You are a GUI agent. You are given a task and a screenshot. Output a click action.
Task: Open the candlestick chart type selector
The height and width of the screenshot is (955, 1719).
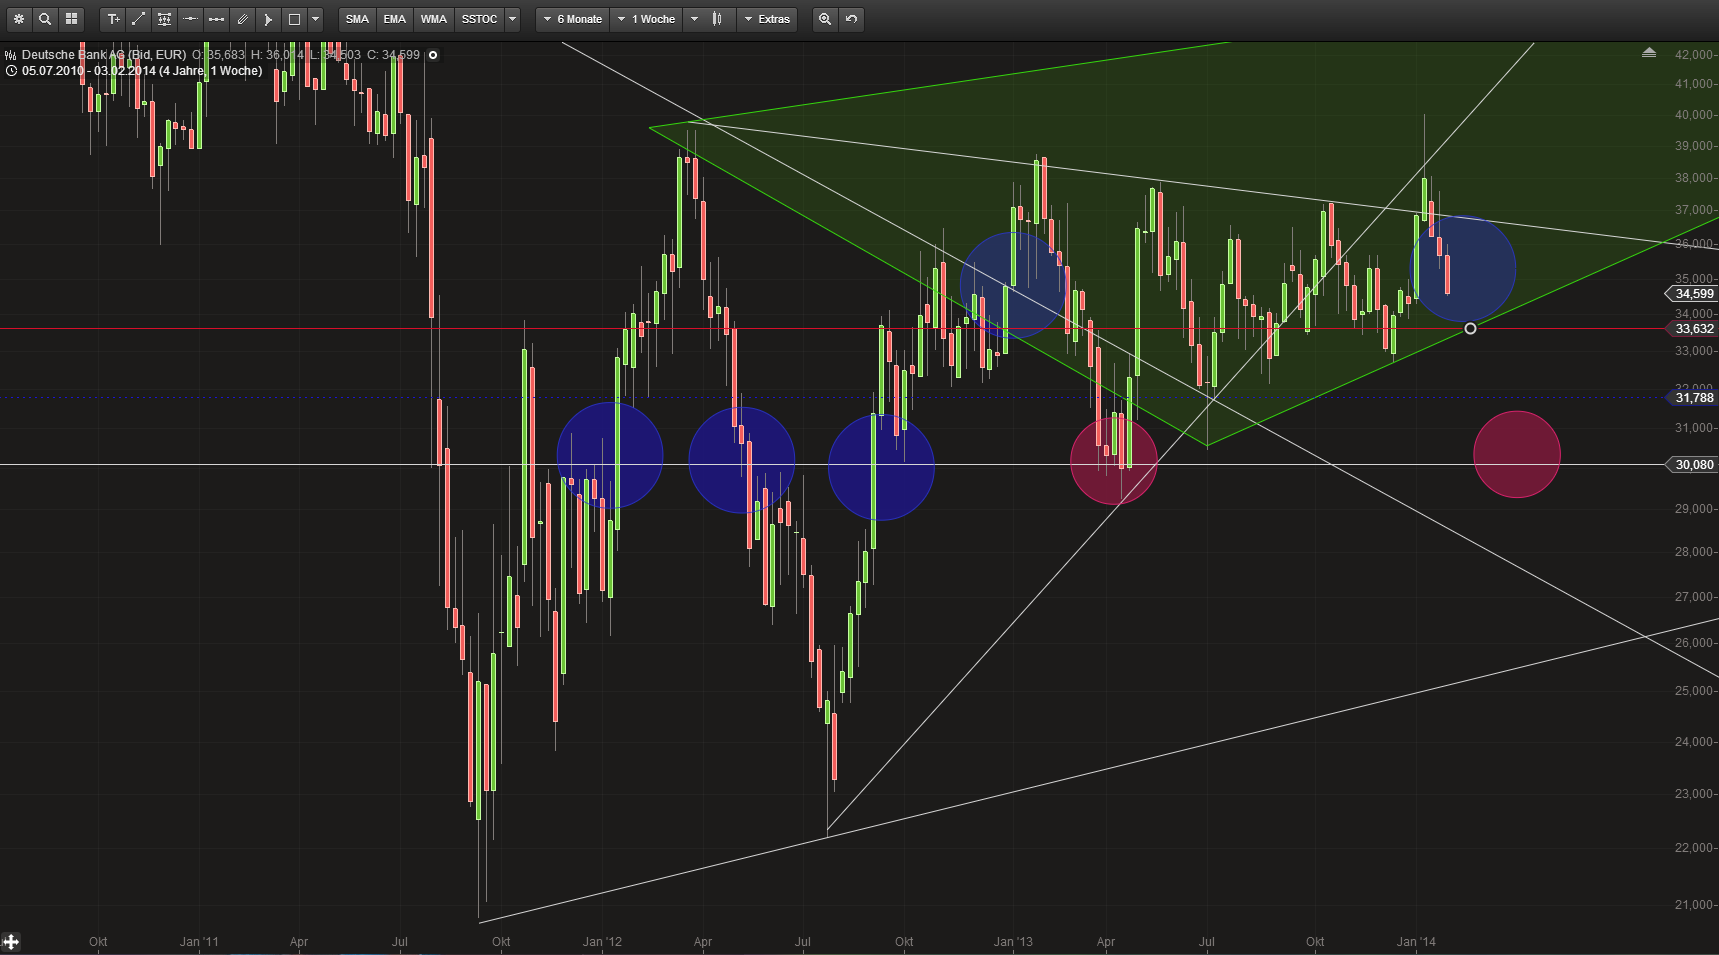711,19
